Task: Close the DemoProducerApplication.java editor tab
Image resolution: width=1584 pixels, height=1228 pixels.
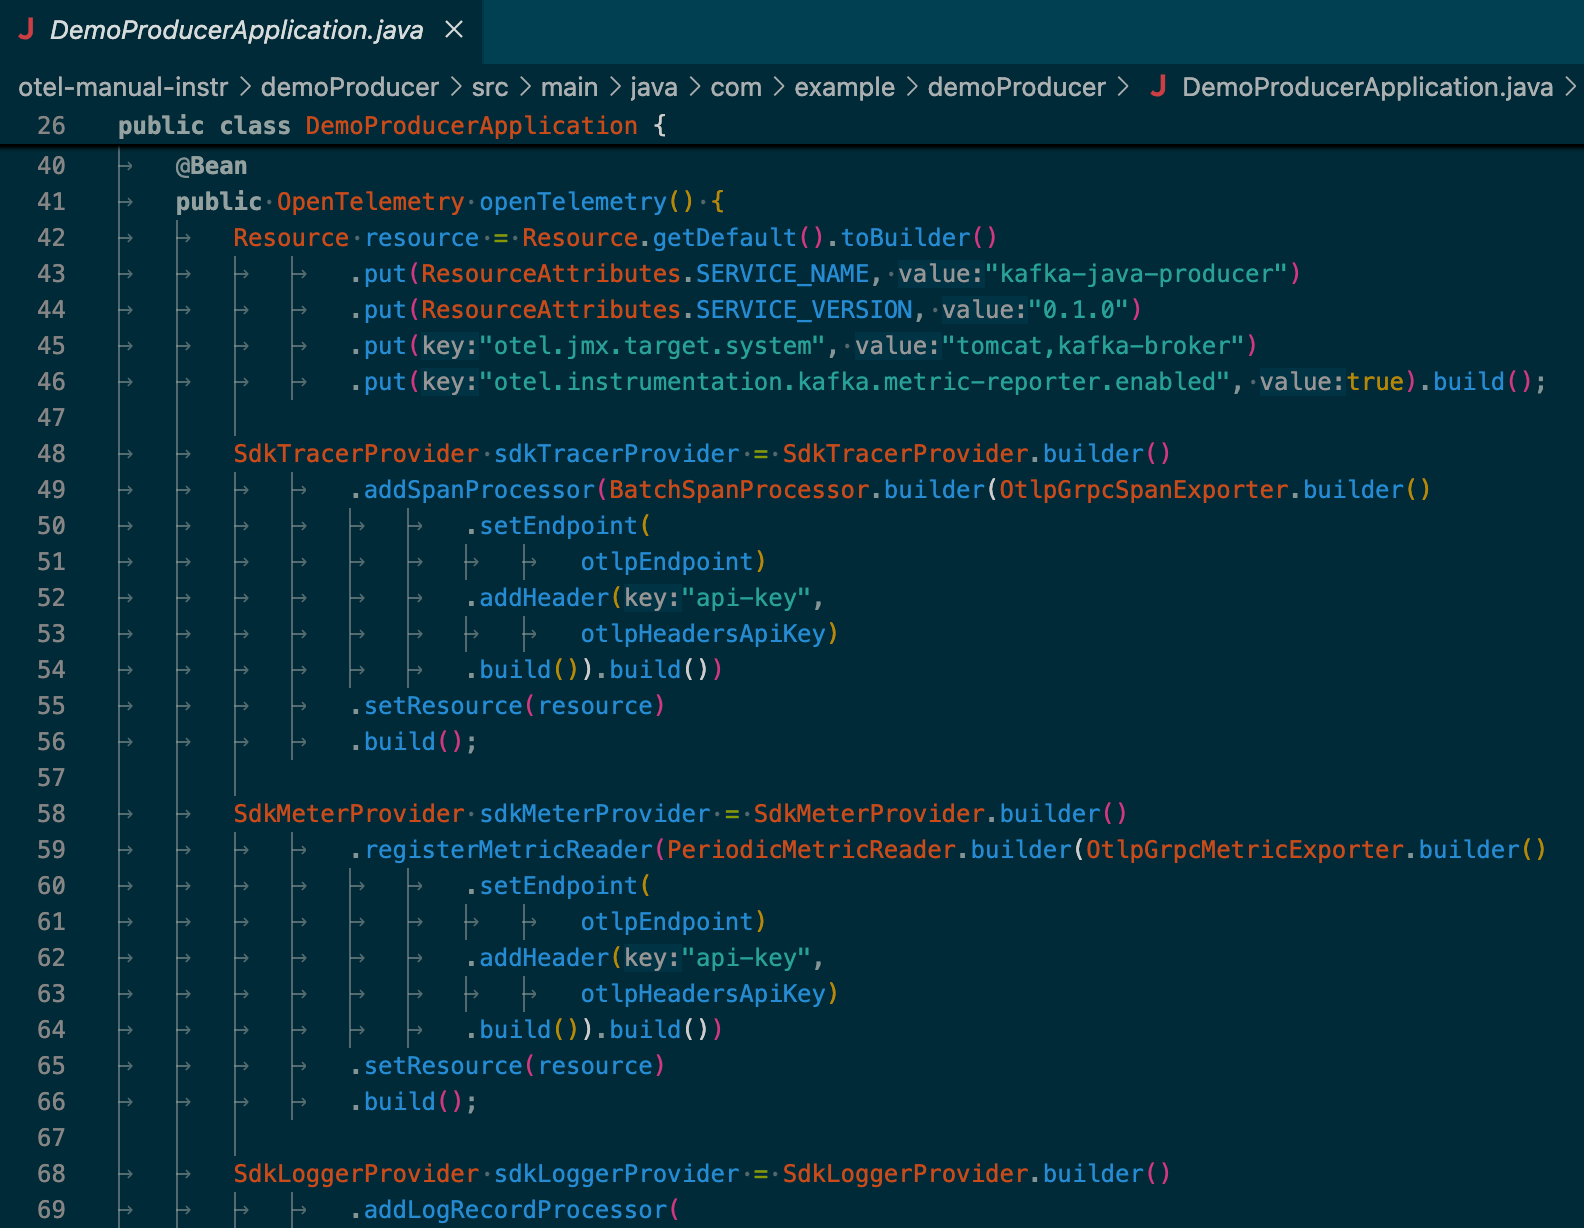Action: [x=454, y=30]
